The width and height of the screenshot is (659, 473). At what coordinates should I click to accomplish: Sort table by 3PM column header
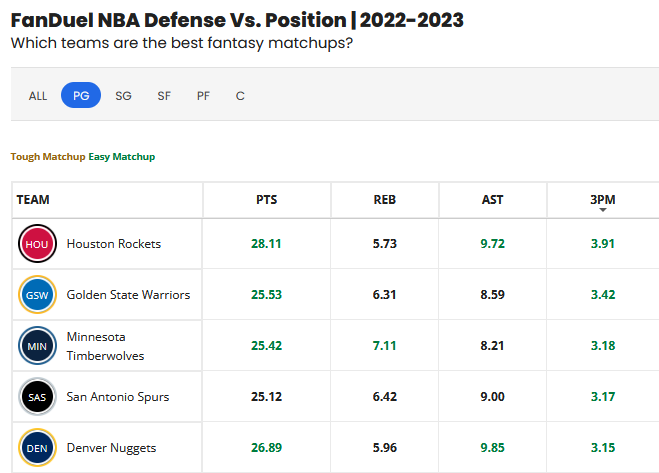(603, 200)
